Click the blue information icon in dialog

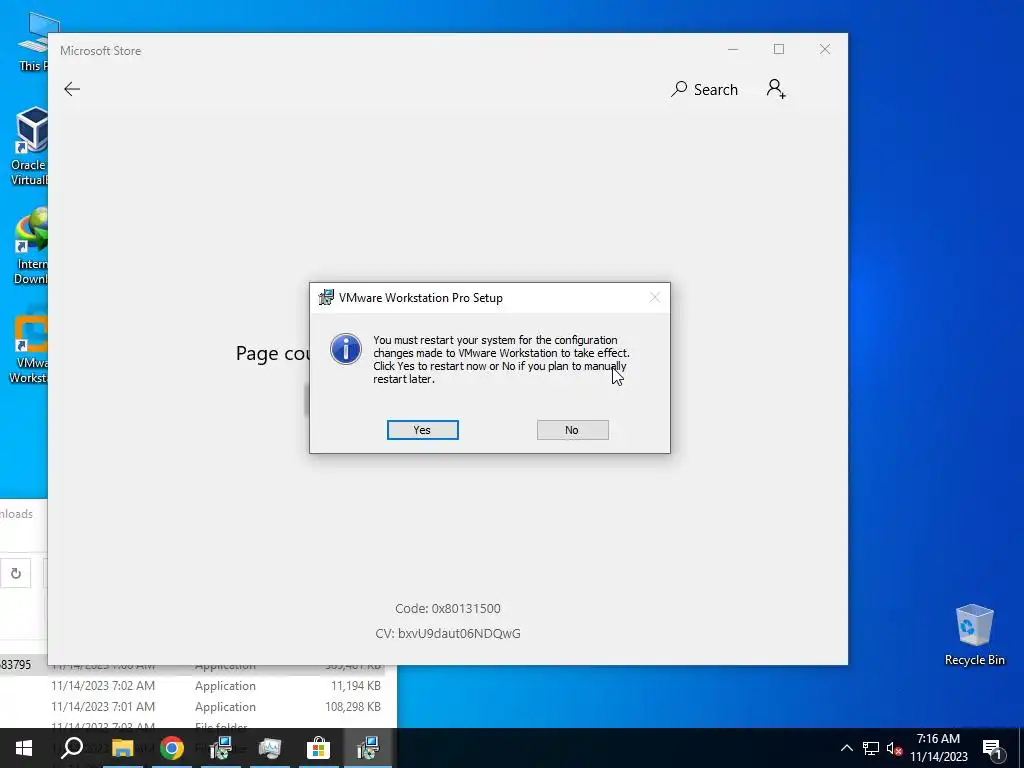point(345,349)
